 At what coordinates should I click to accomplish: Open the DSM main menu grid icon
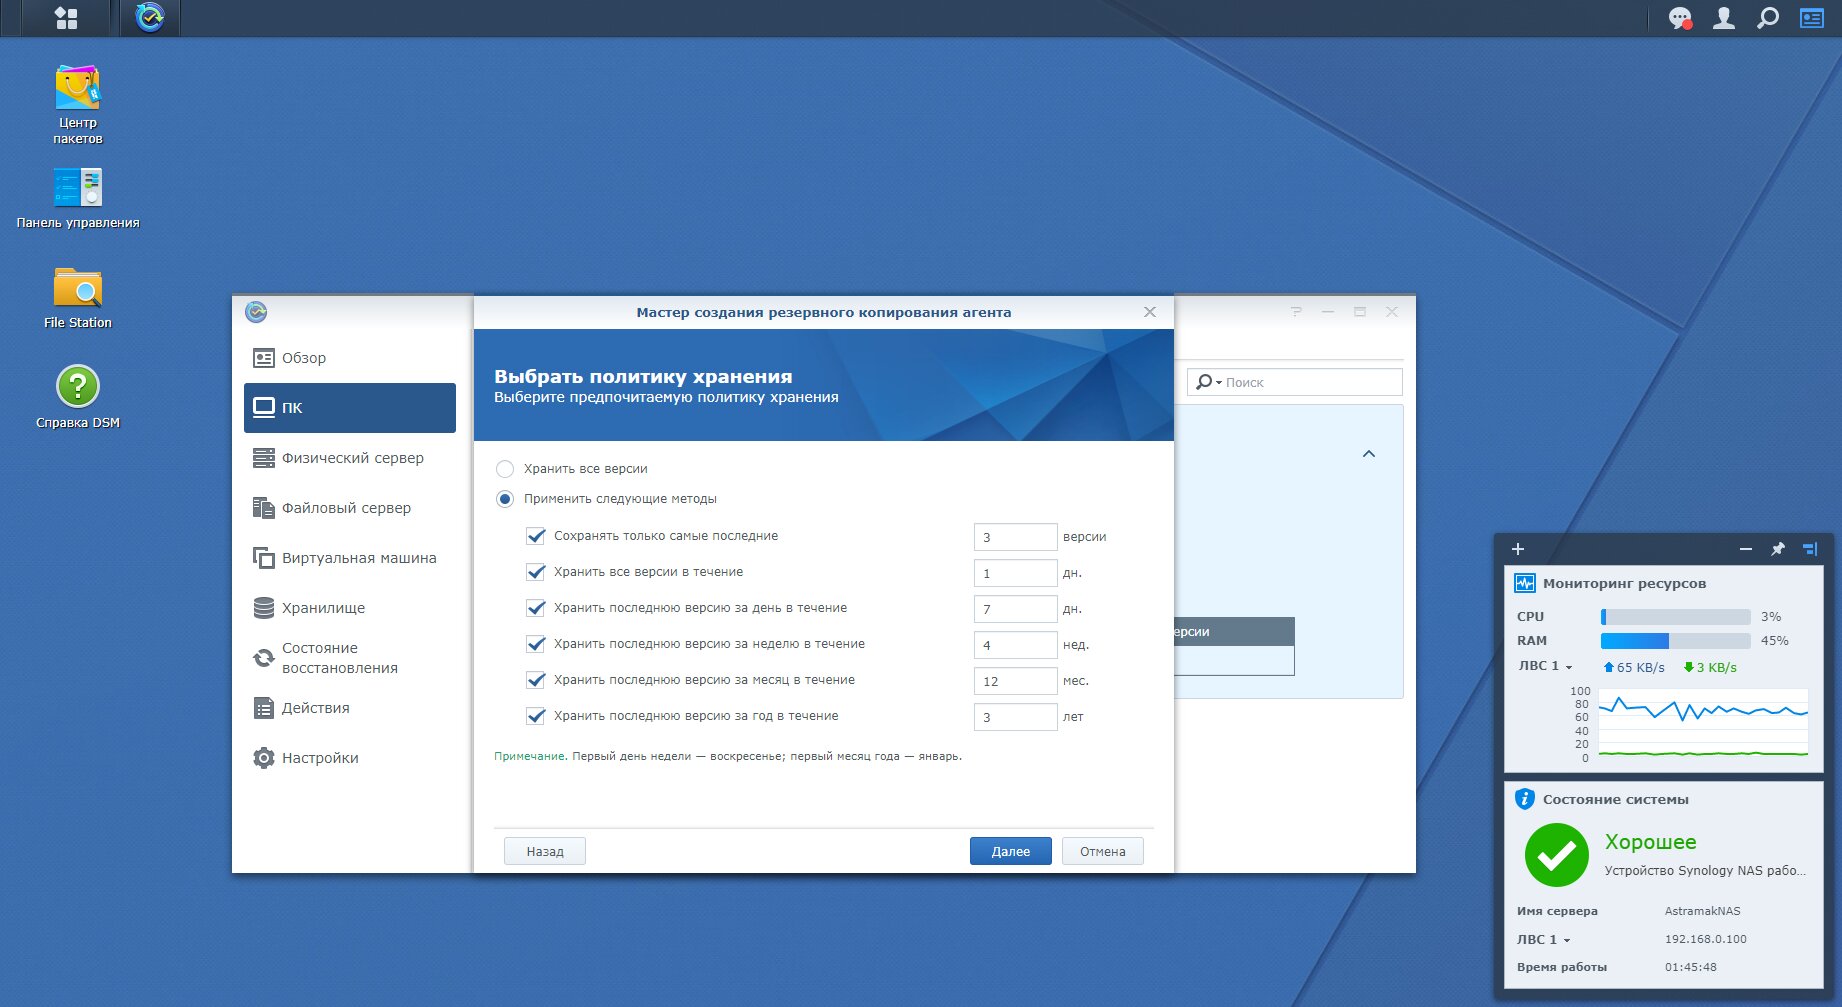tap(66, 18)
